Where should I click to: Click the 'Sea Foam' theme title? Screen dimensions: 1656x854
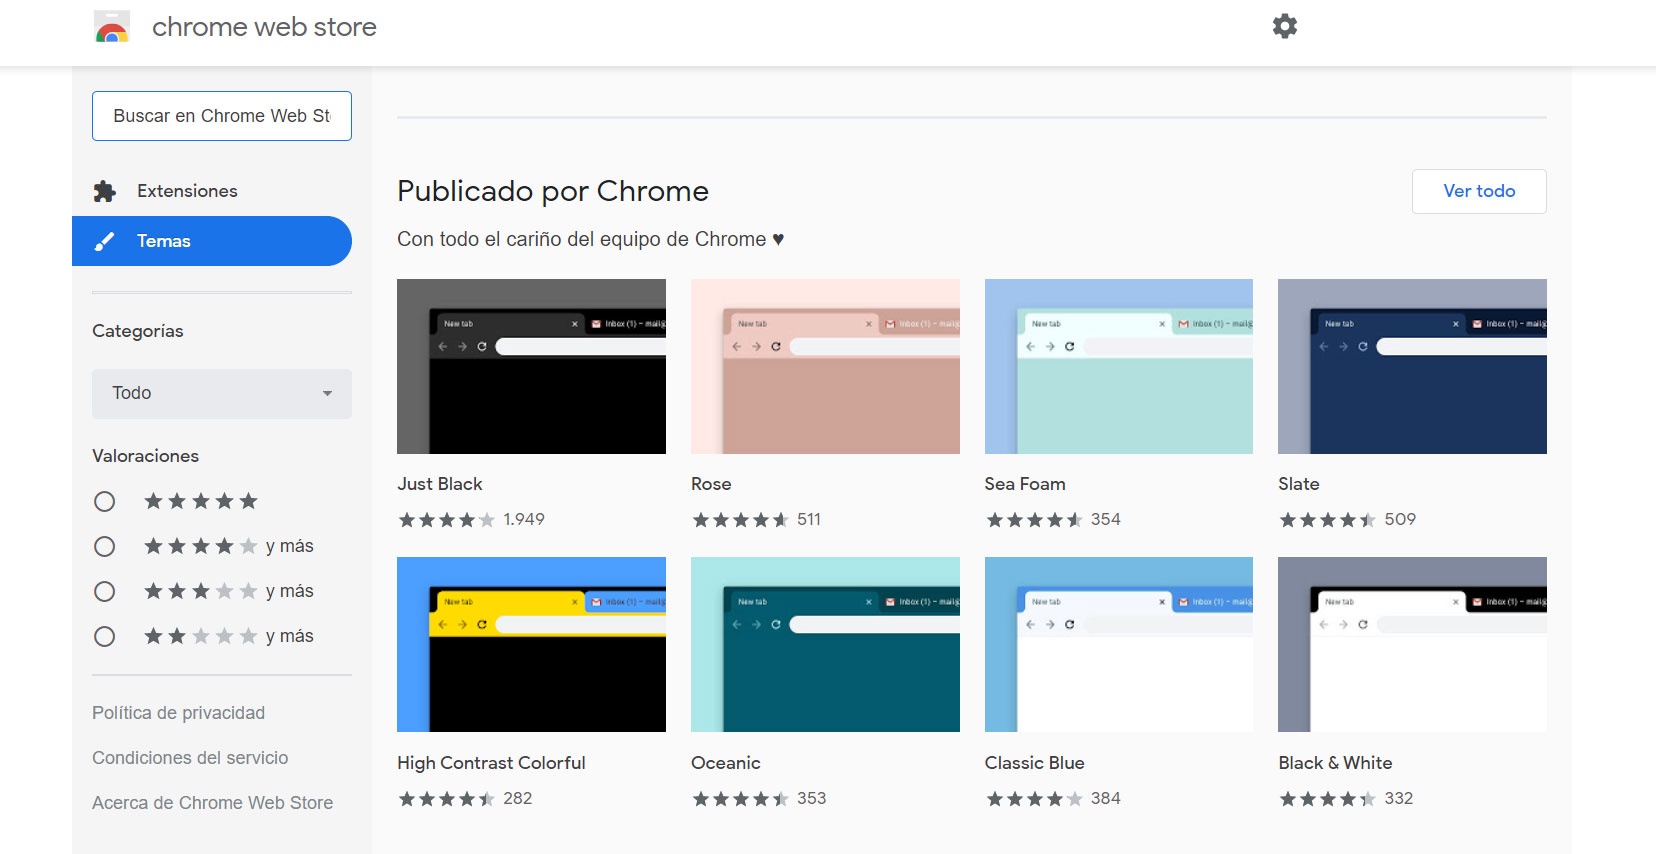1025,484
